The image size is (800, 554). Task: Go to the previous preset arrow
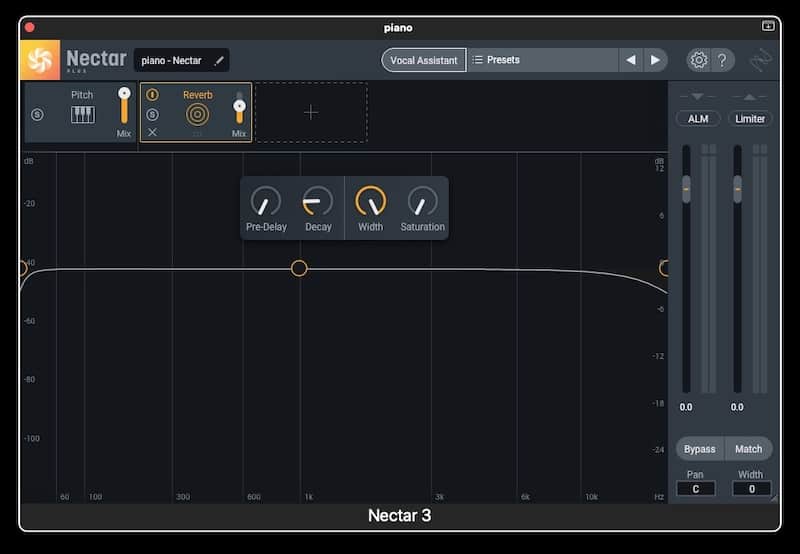631,60
